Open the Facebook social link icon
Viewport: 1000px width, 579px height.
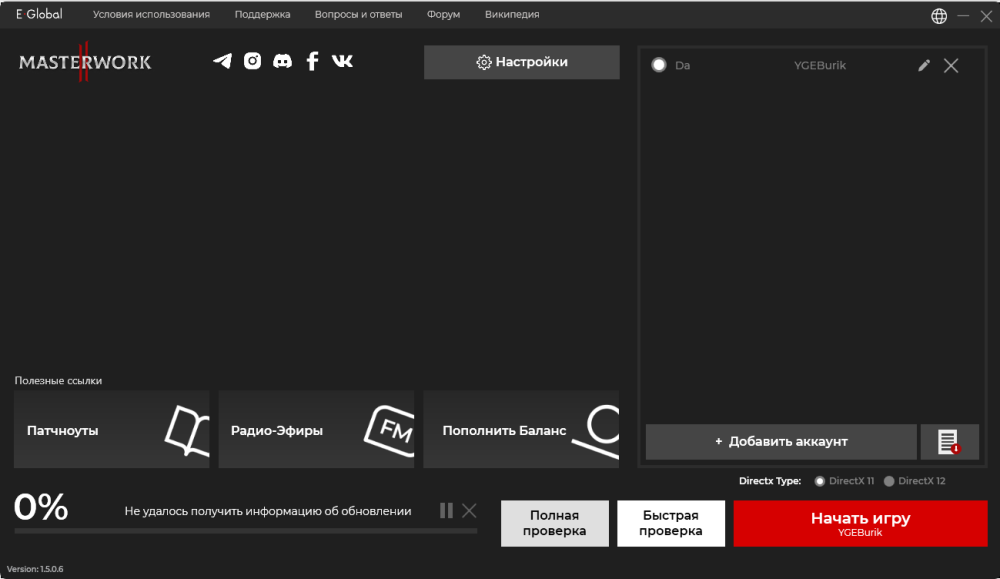coord(312,61)
